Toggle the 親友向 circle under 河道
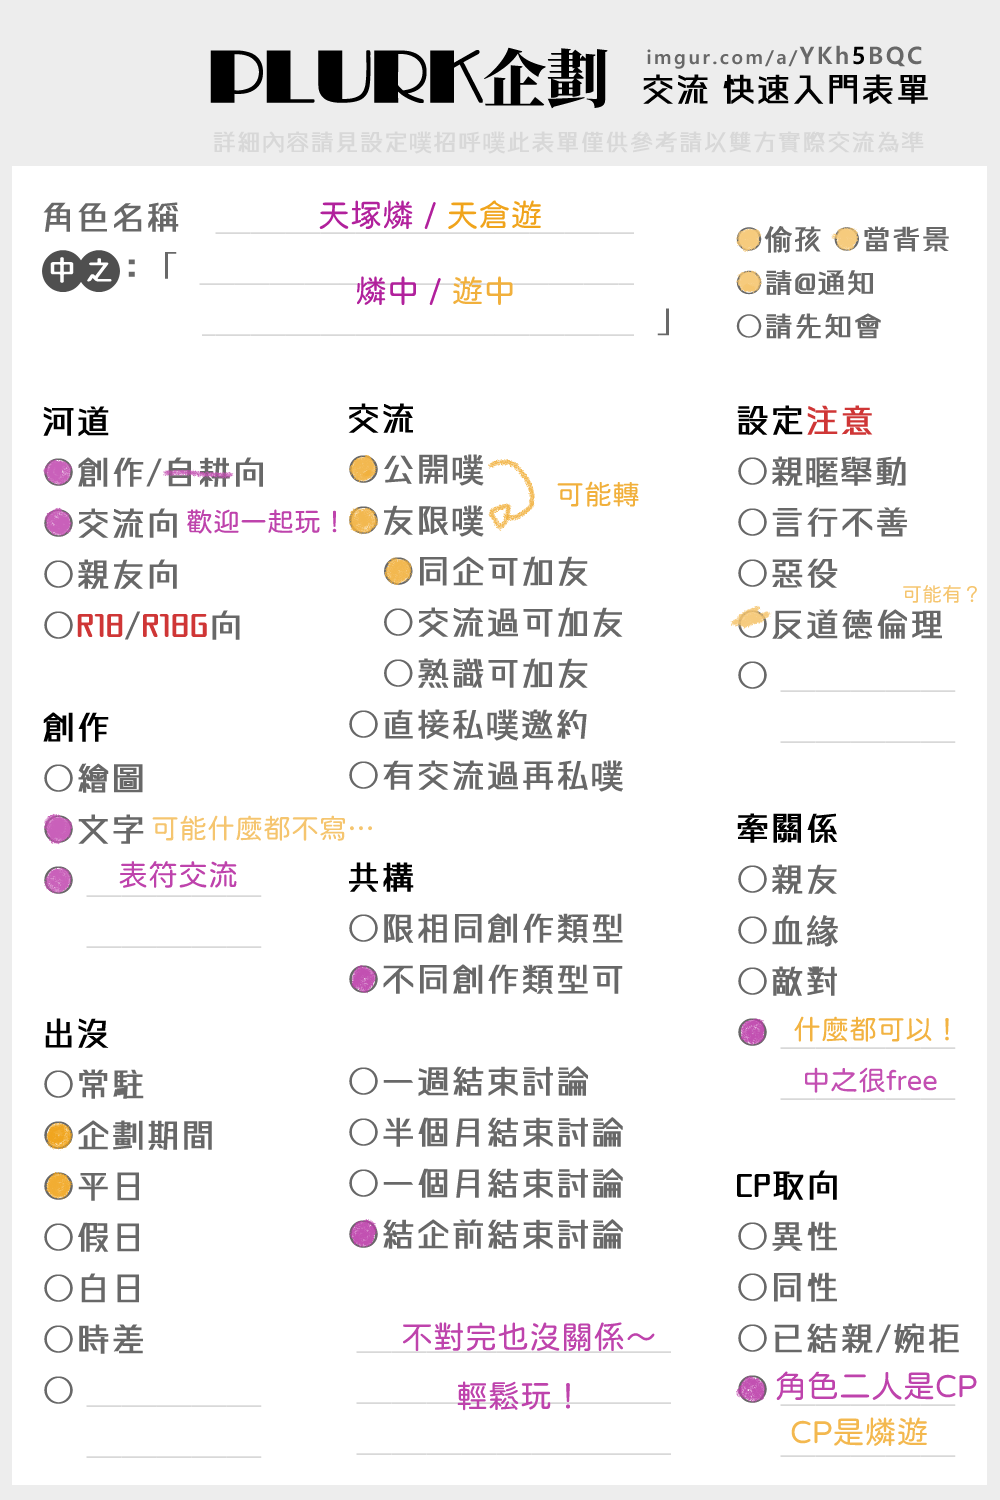This screenshot has width=1000, height=1500. 59,574
